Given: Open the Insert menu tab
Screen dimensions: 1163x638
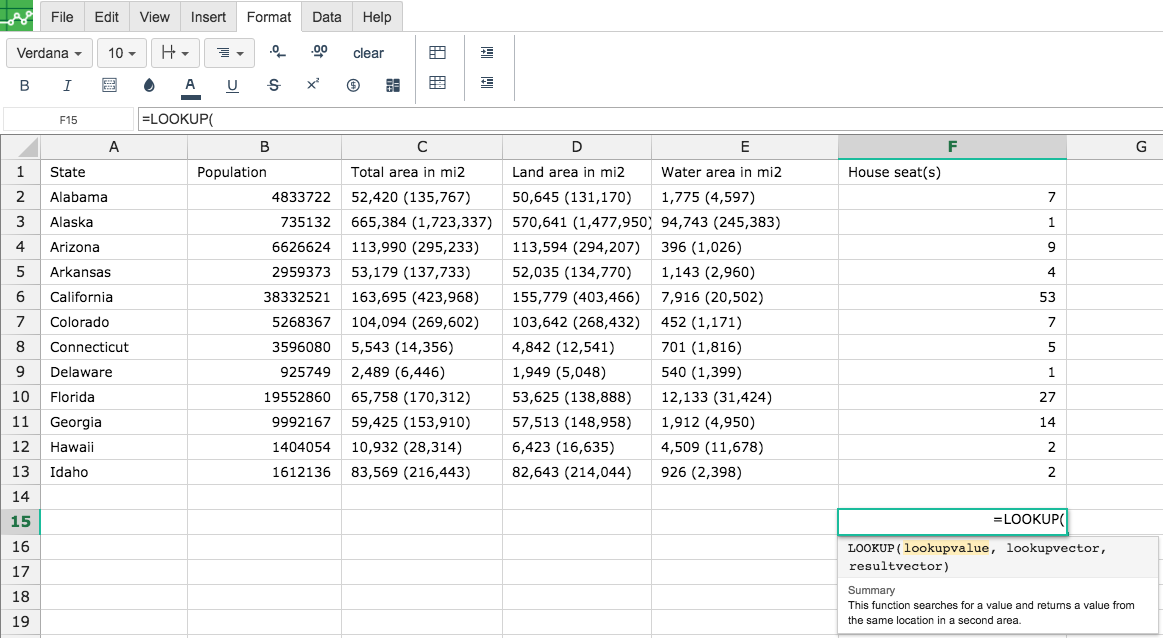Looking at the screenshot, I should pyautogui.click(x=208, y=17).
